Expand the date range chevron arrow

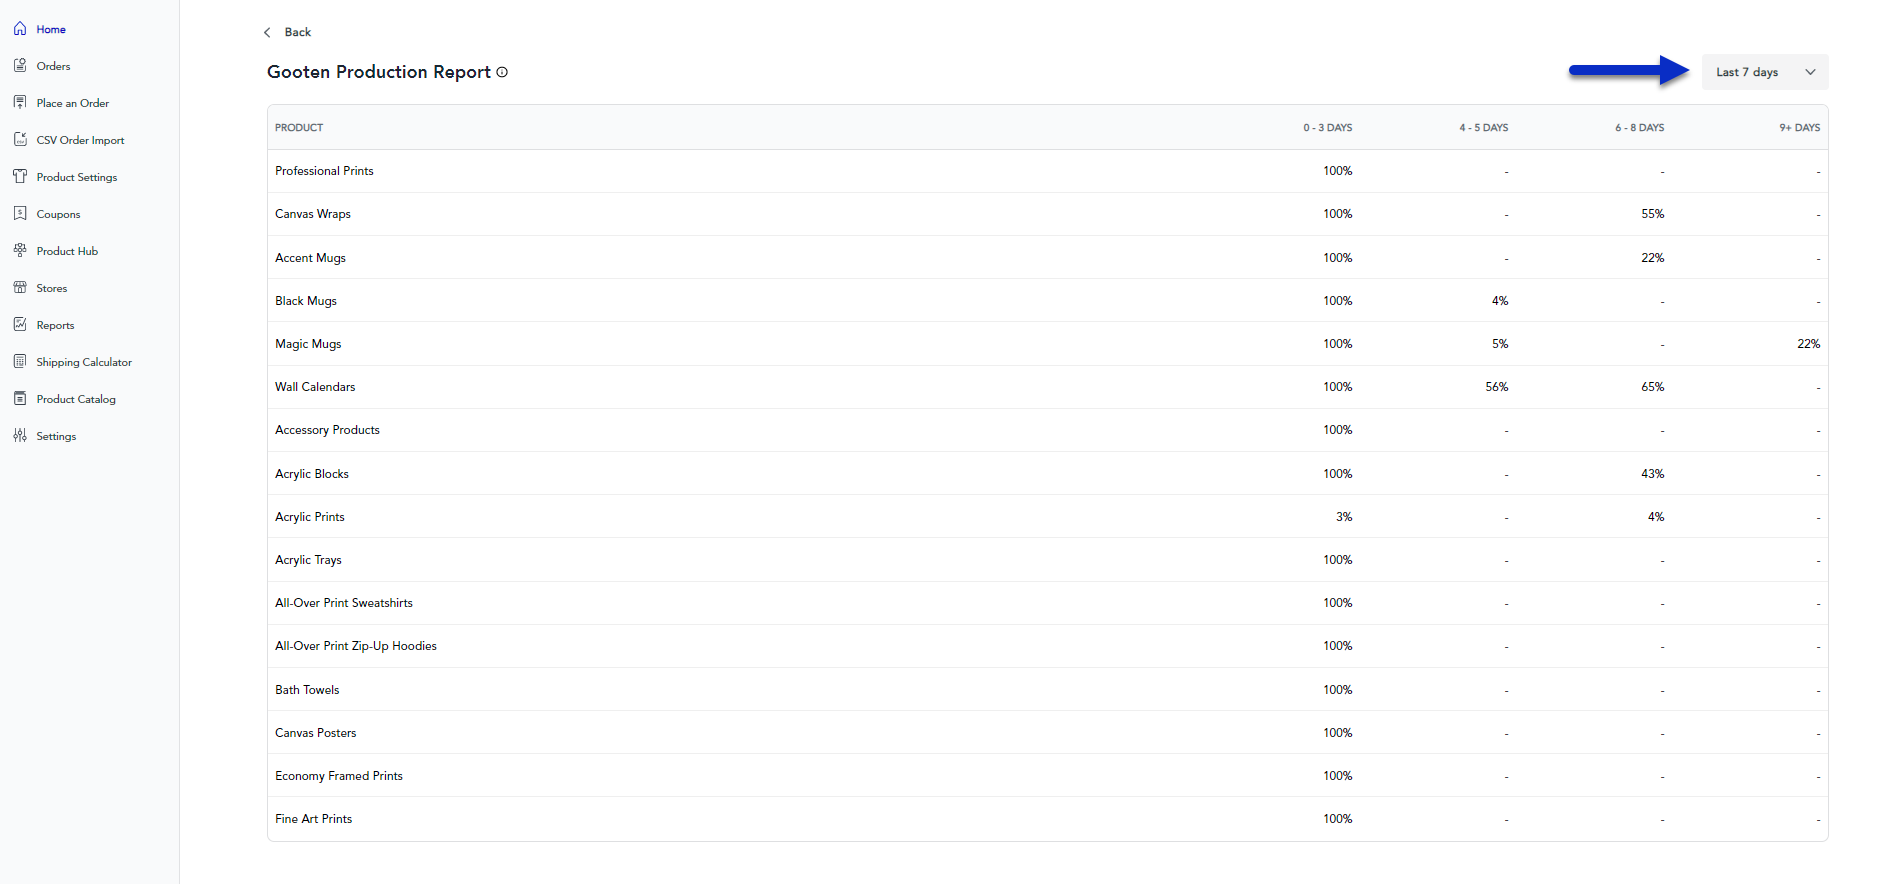point(1810,72)
